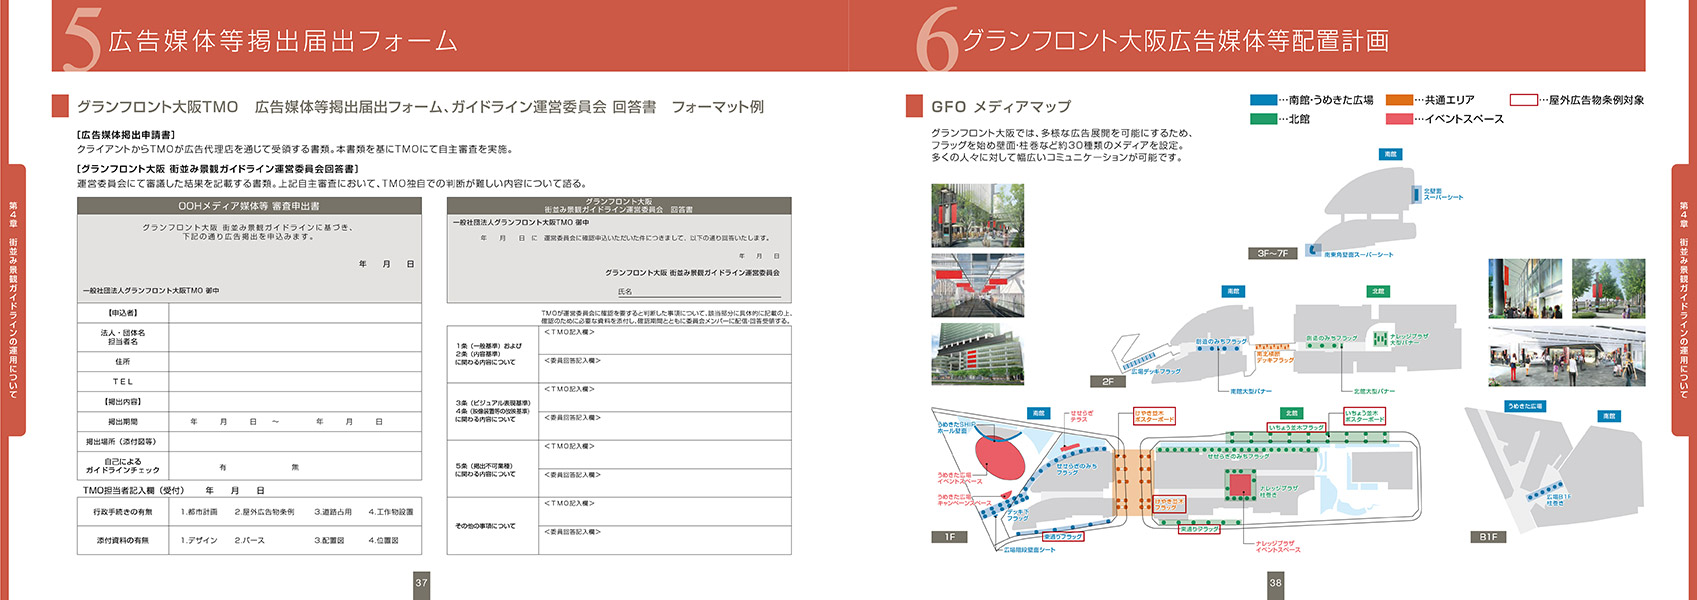1697x600 pixels.
Task: Click the green ナレッジプラザ大型バナー icon
Action: point(1381,339)
